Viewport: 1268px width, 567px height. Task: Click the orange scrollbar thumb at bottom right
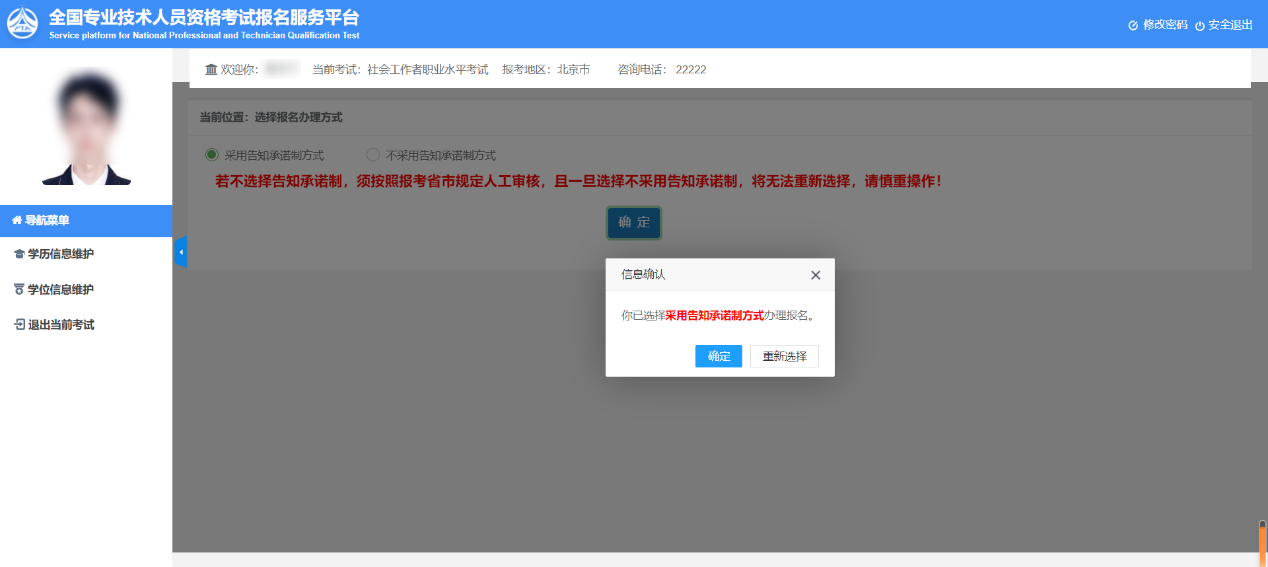pos(1262,546)
